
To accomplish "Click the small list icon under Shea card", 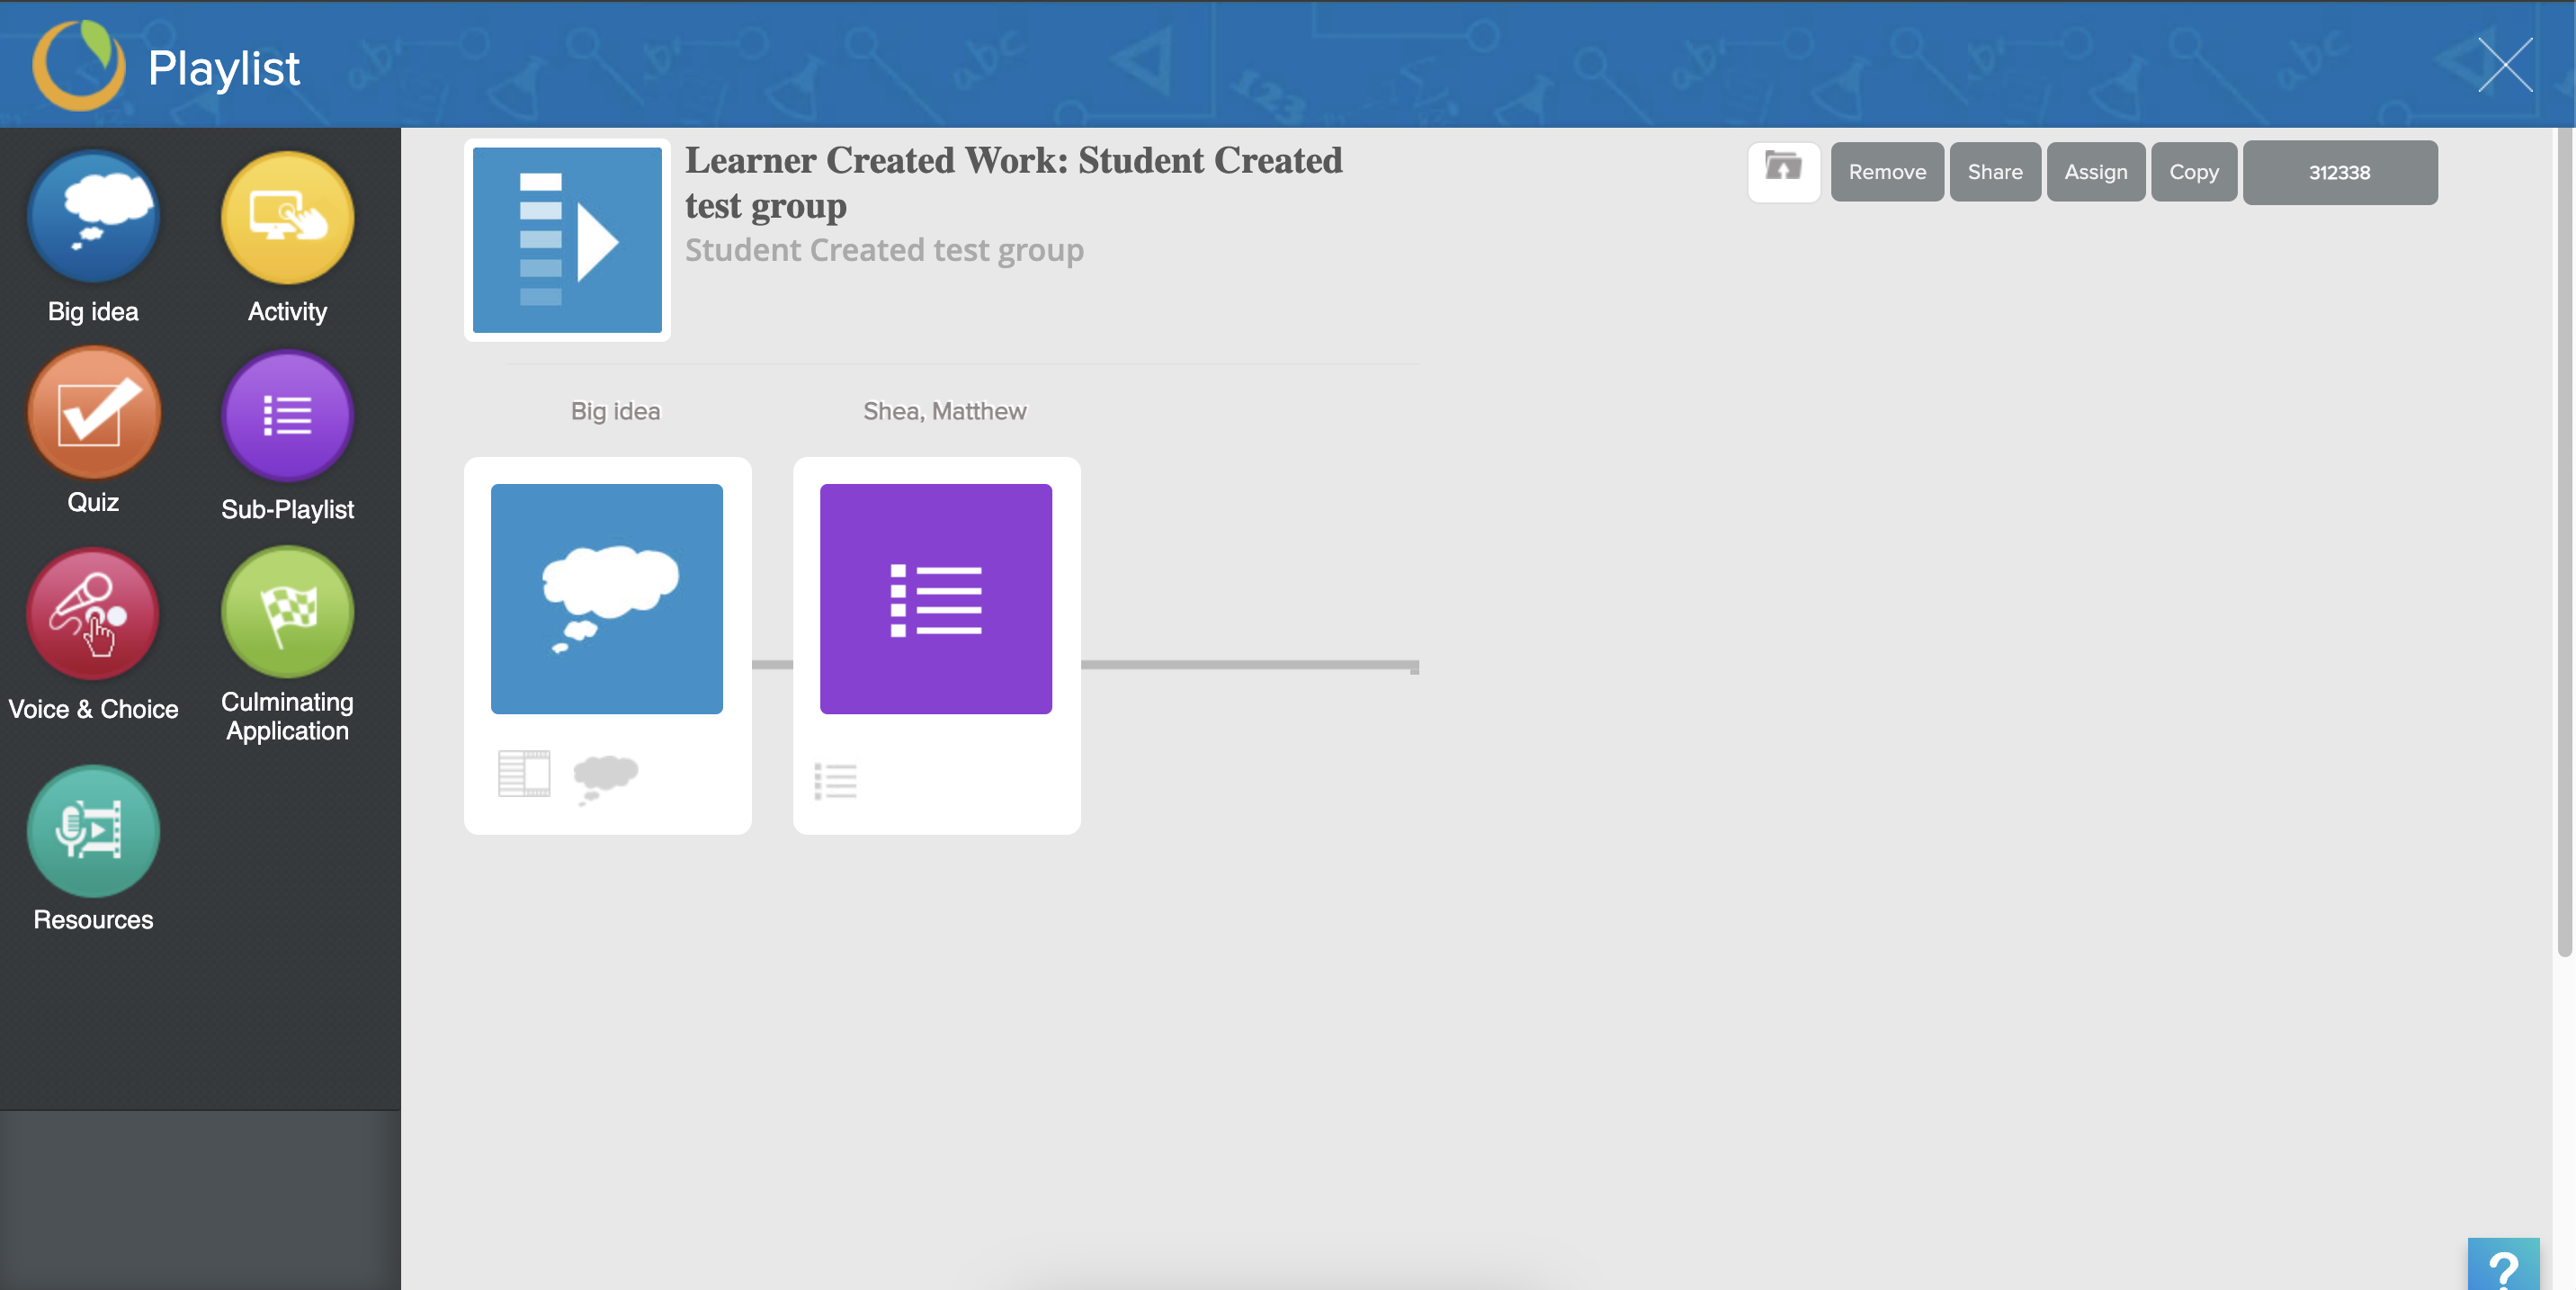I will (x=835, y=781).
